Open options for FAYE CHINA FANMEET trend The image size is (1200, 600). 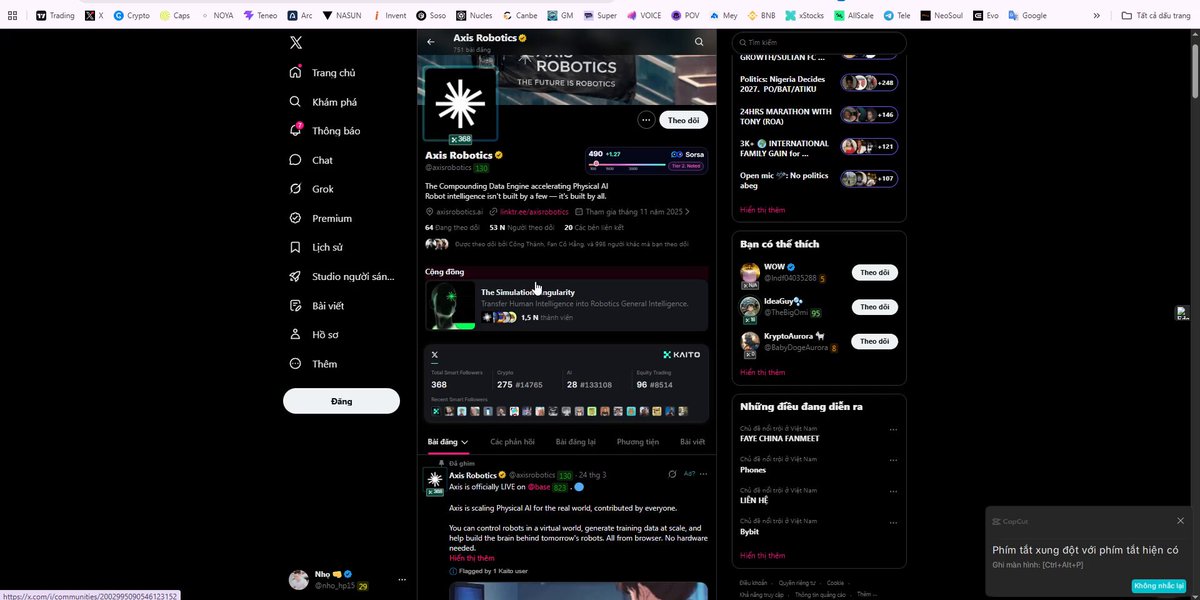coord(893,430)
